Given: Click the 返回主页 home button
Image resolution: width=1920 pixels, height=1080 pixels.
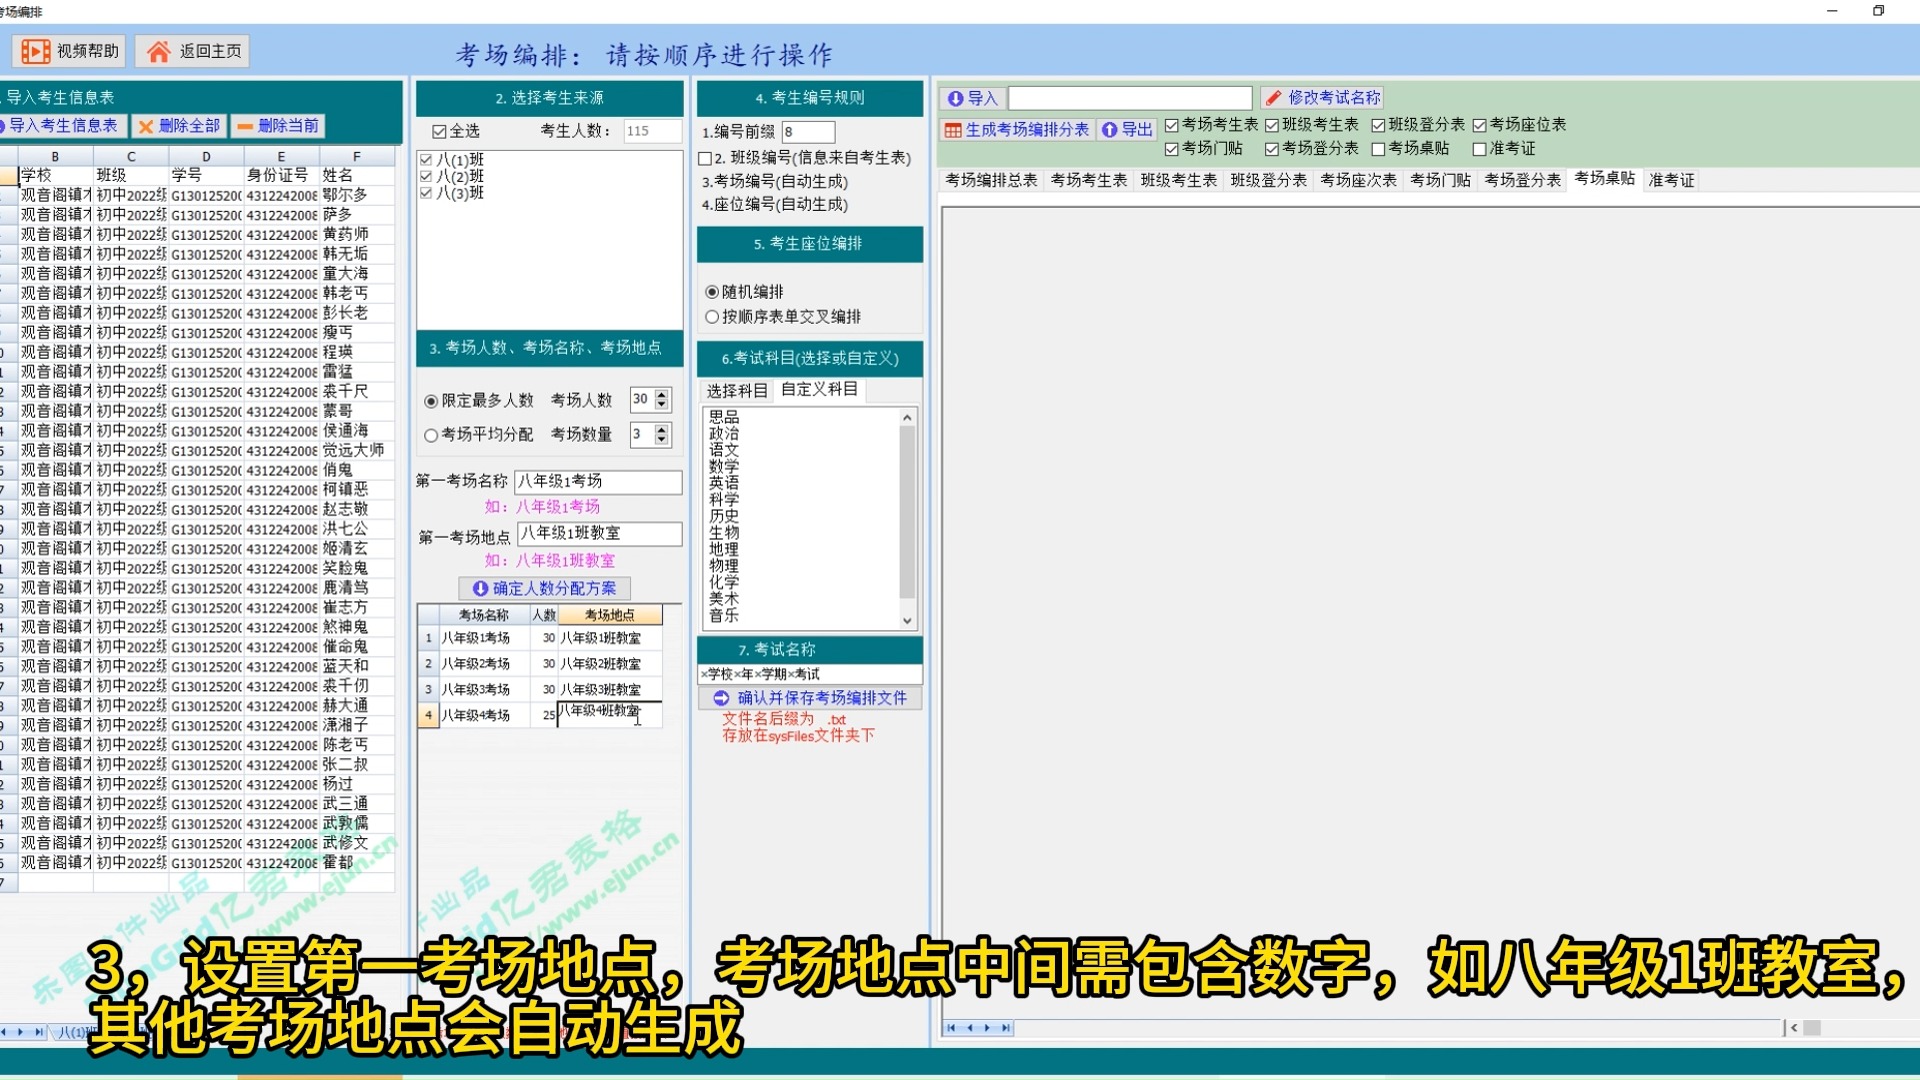Looking at the screenshot, I should [x=193, y=51].
